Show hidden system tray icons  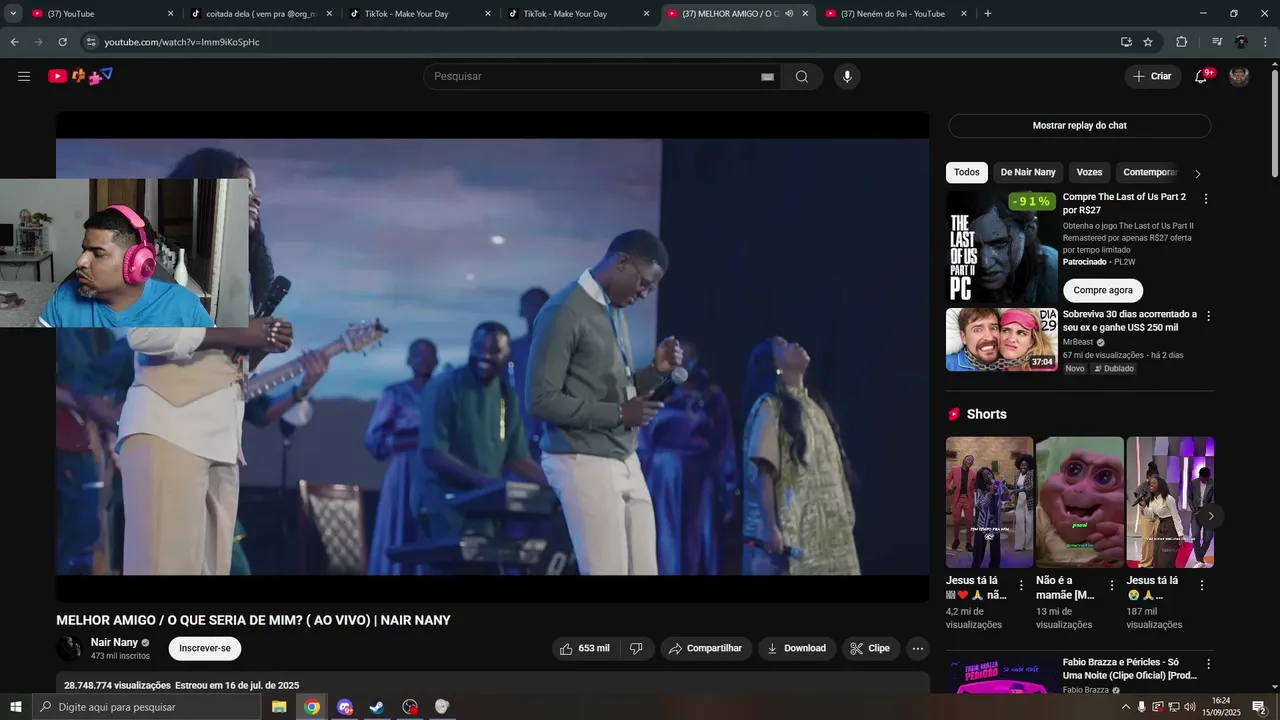[x=1126, y=707]
